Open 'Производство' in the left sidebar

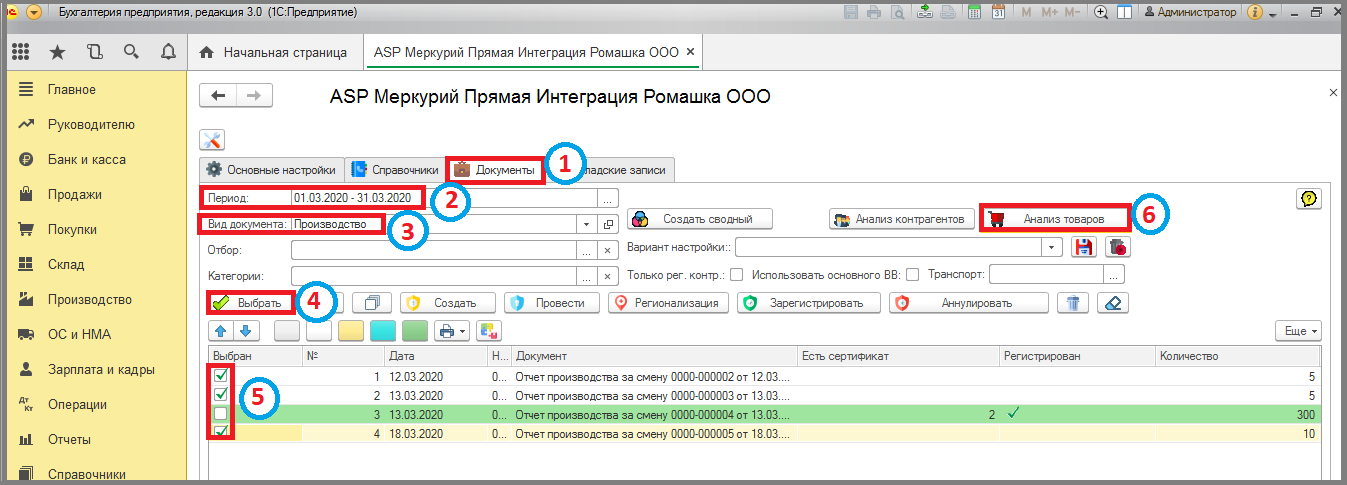[89, 300]
